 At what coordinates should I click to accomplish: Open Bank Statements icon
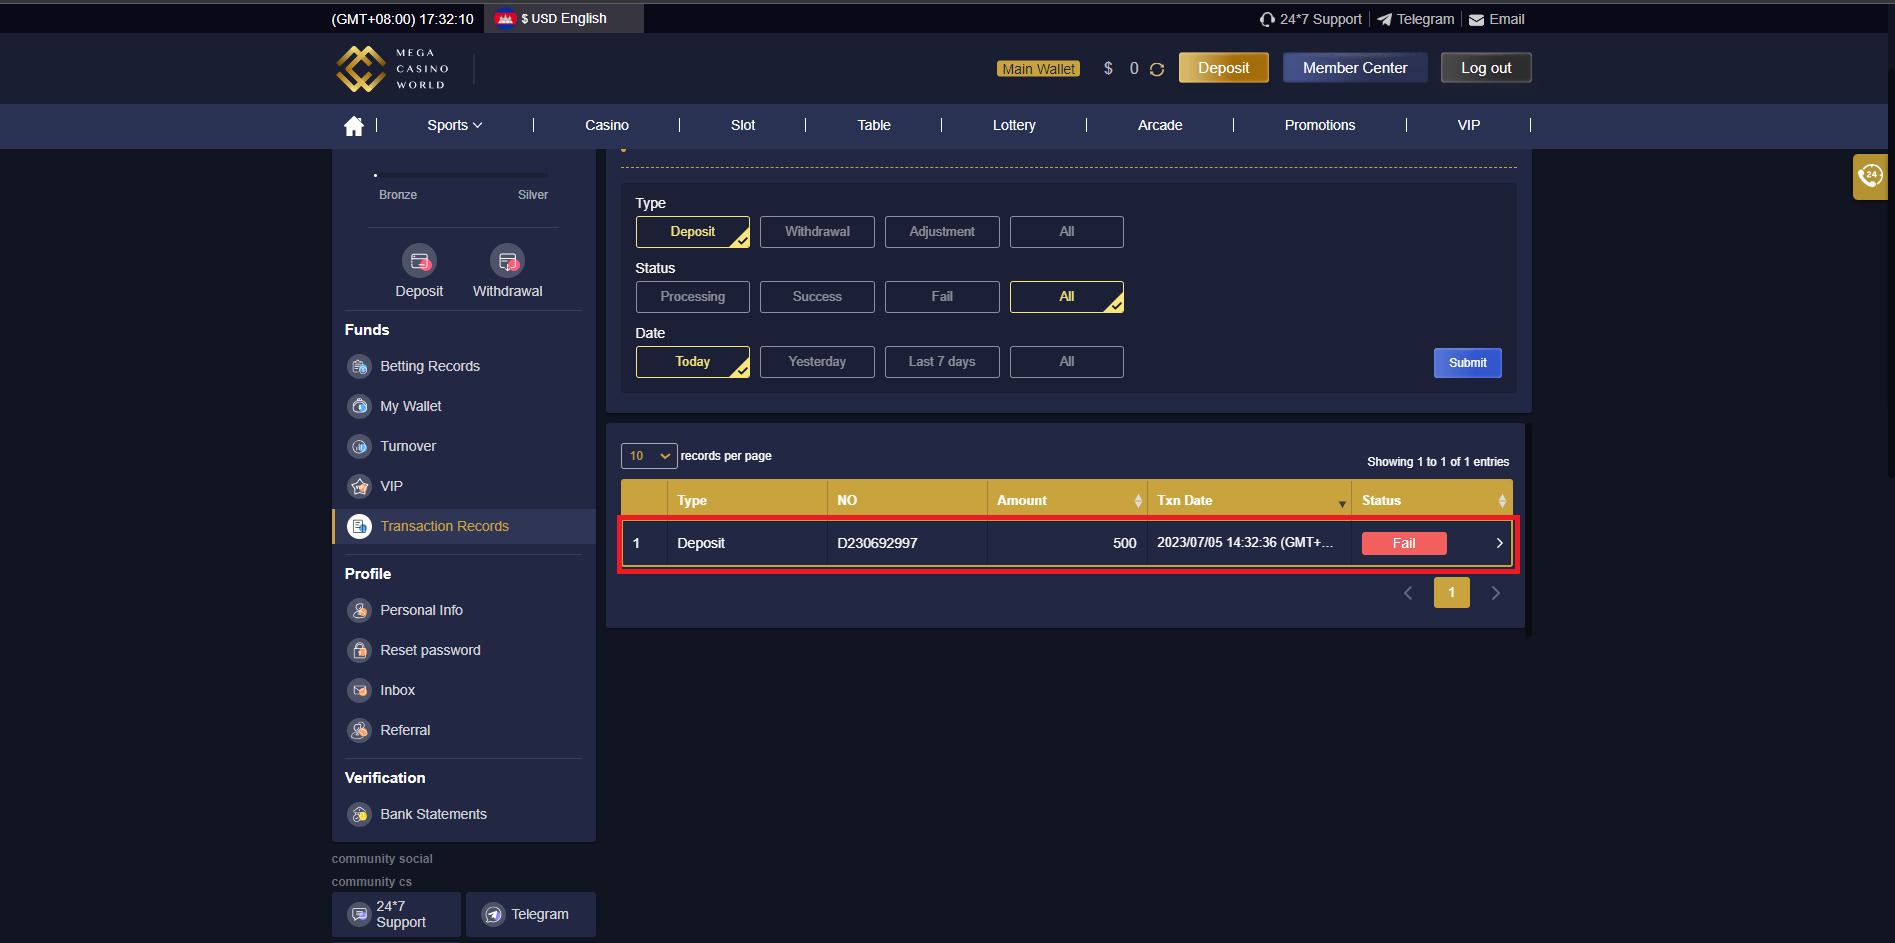[x=359, y=814]
